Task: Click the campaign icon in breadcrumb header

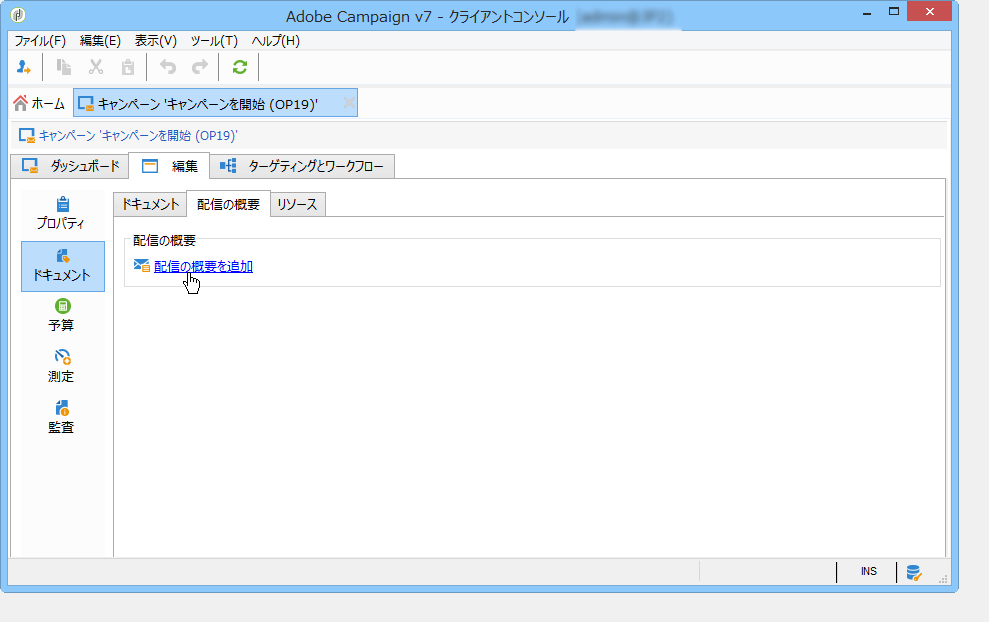Action: pyautogui.click(x=26, y=136)
